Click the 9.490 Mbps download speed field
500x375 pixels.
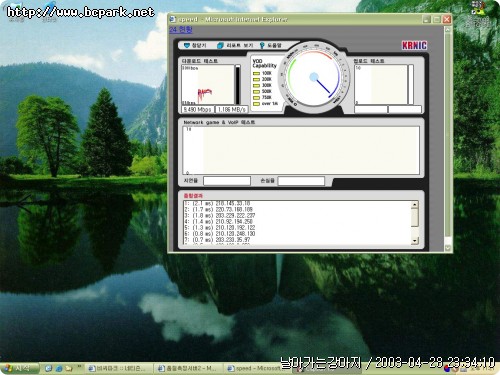[x=198, y=109]
